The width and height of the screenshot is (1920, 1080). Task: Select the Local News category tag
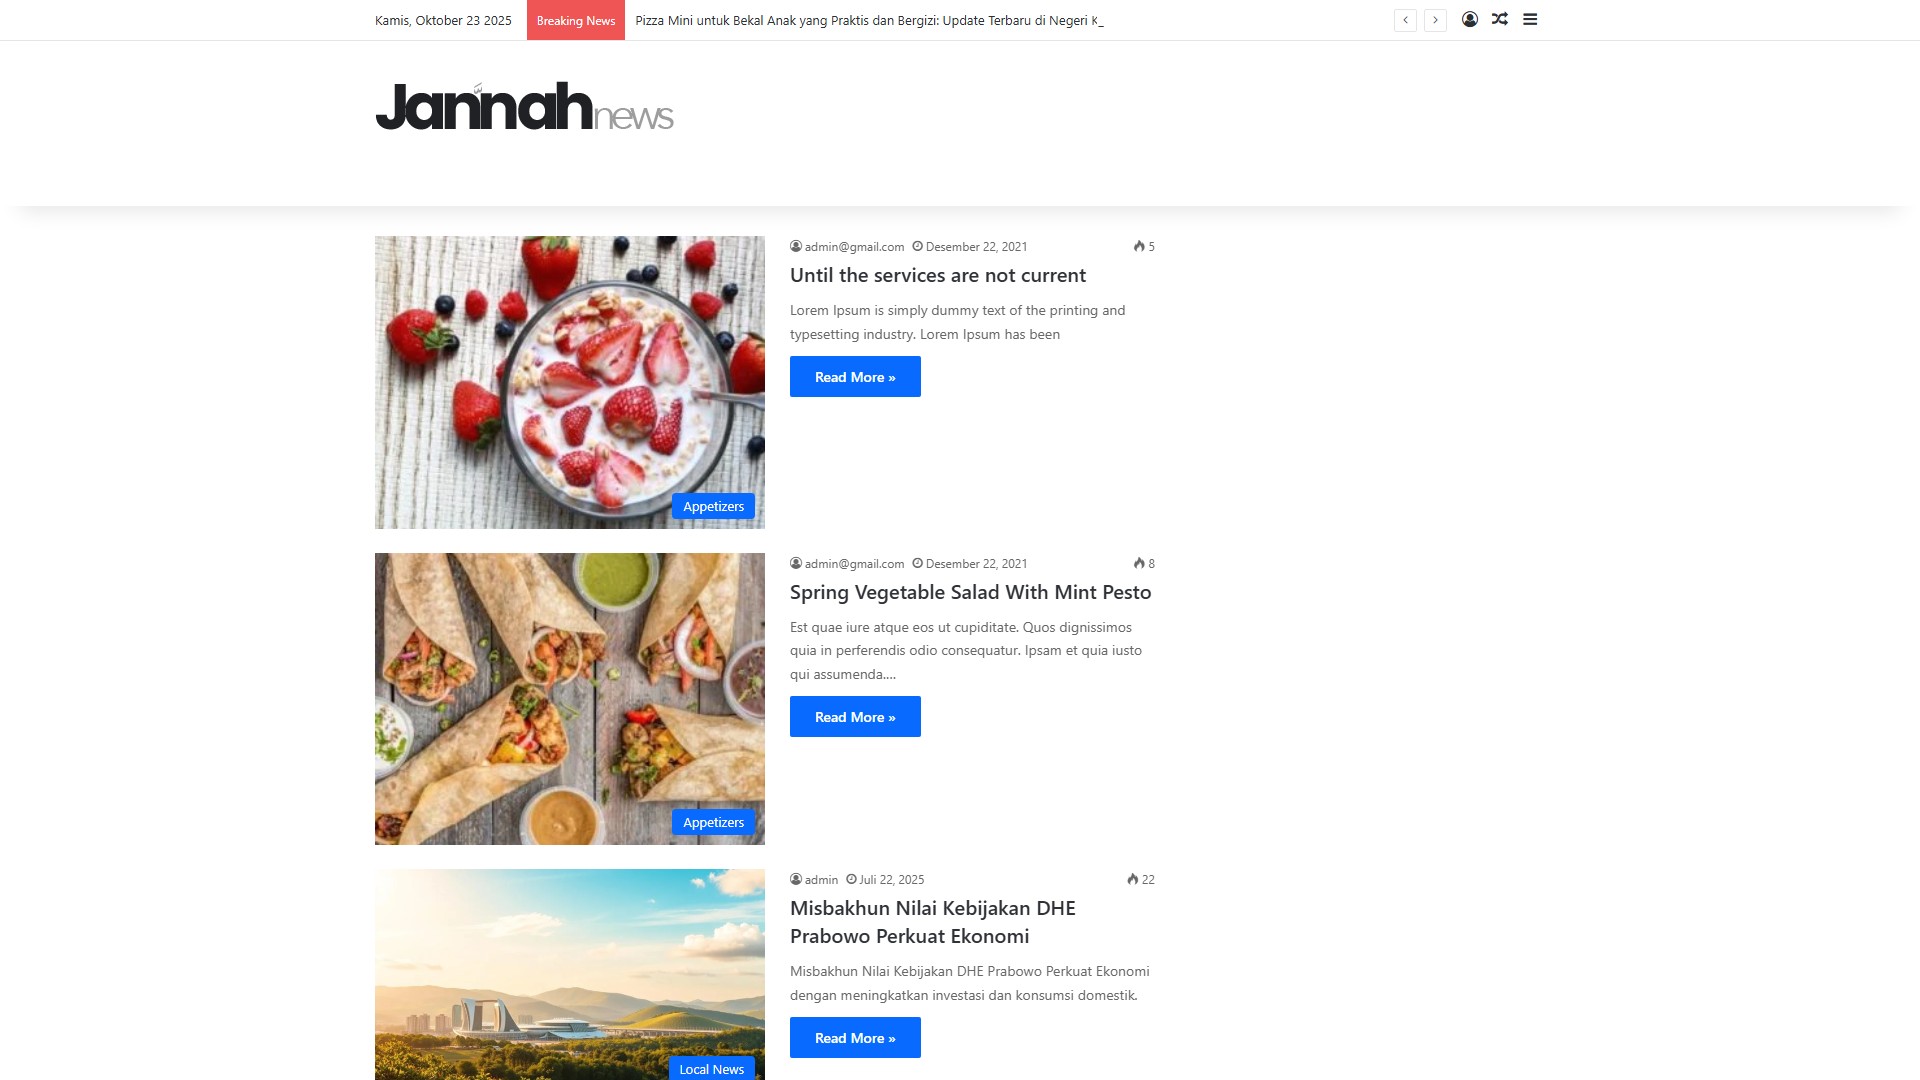711,1069
